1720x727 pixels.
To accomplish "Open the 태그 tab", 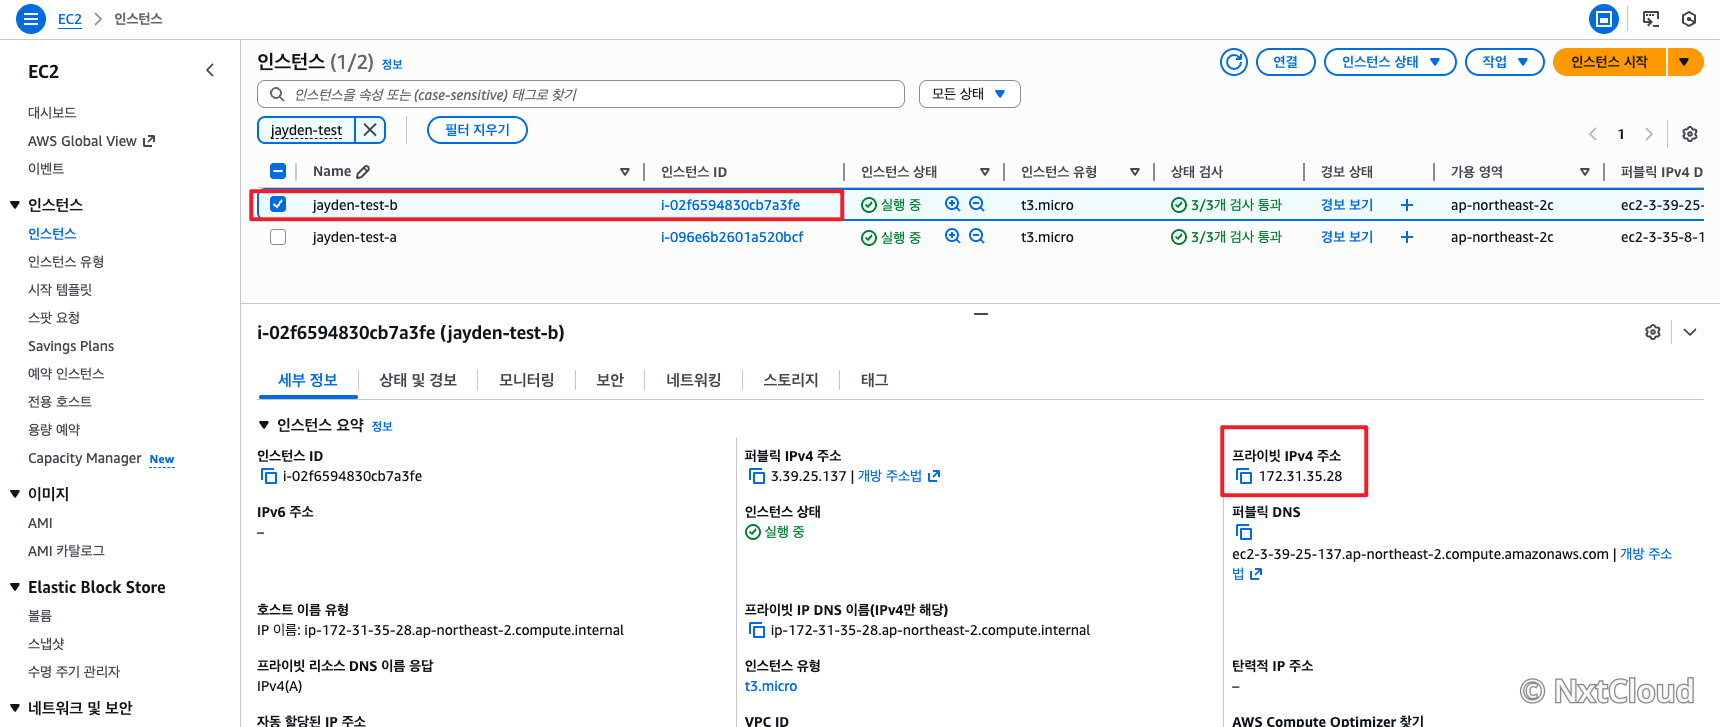I will pyautogui.click(x=875, y=380).
